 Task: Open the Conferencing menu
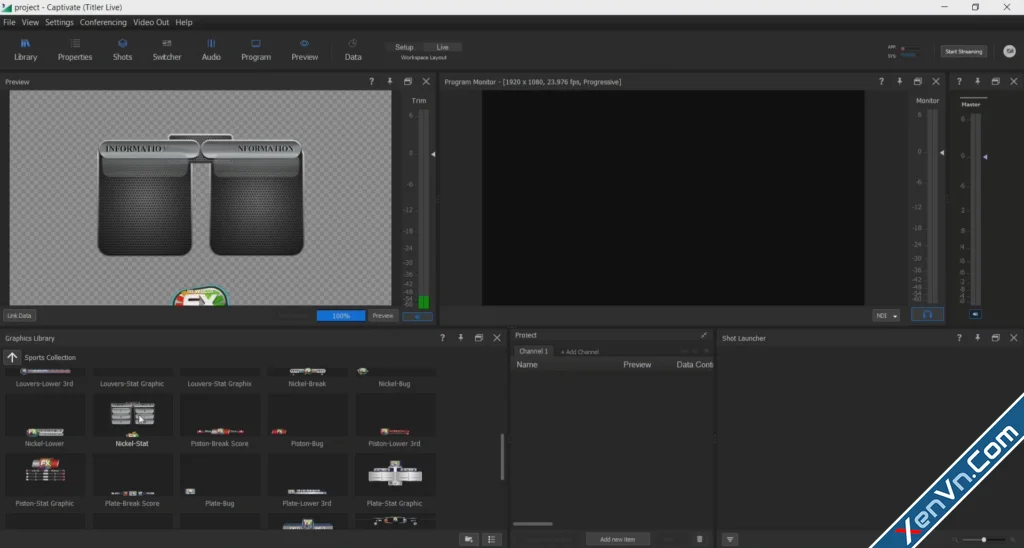coord(103,22)
